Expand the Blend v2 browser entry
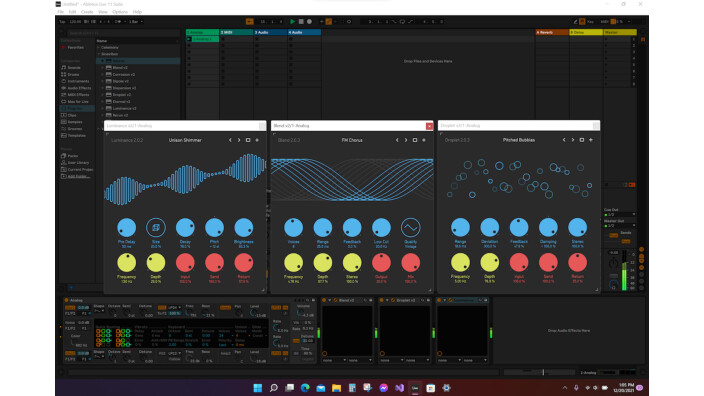Image resolution: width=704 pixels, height=396 pixels. [x=102, y=68]
